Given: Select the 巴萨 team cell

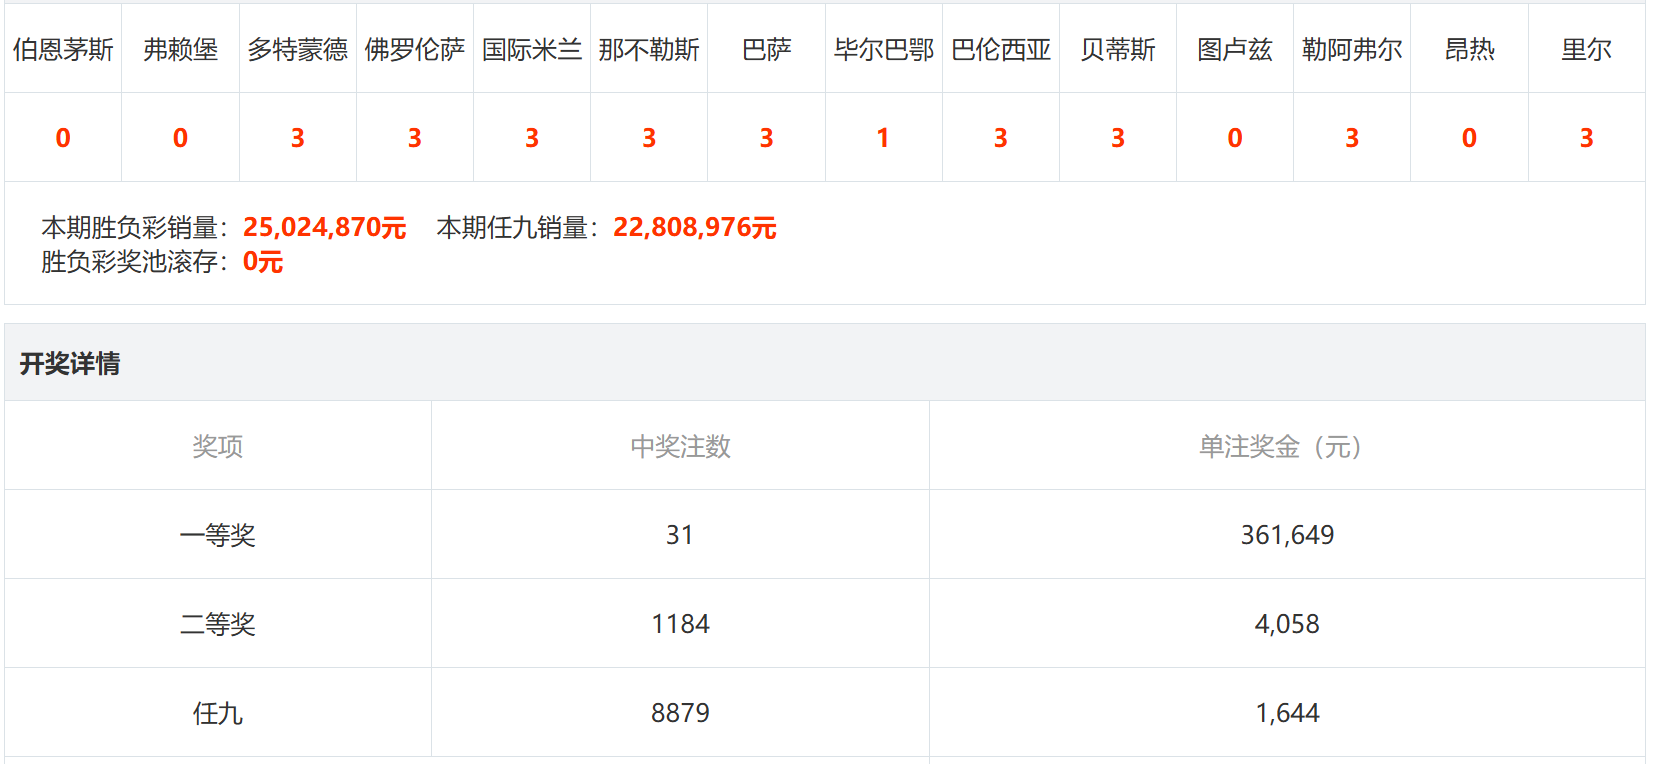Looking at the screenshot, I should click(x=766, y=49).
